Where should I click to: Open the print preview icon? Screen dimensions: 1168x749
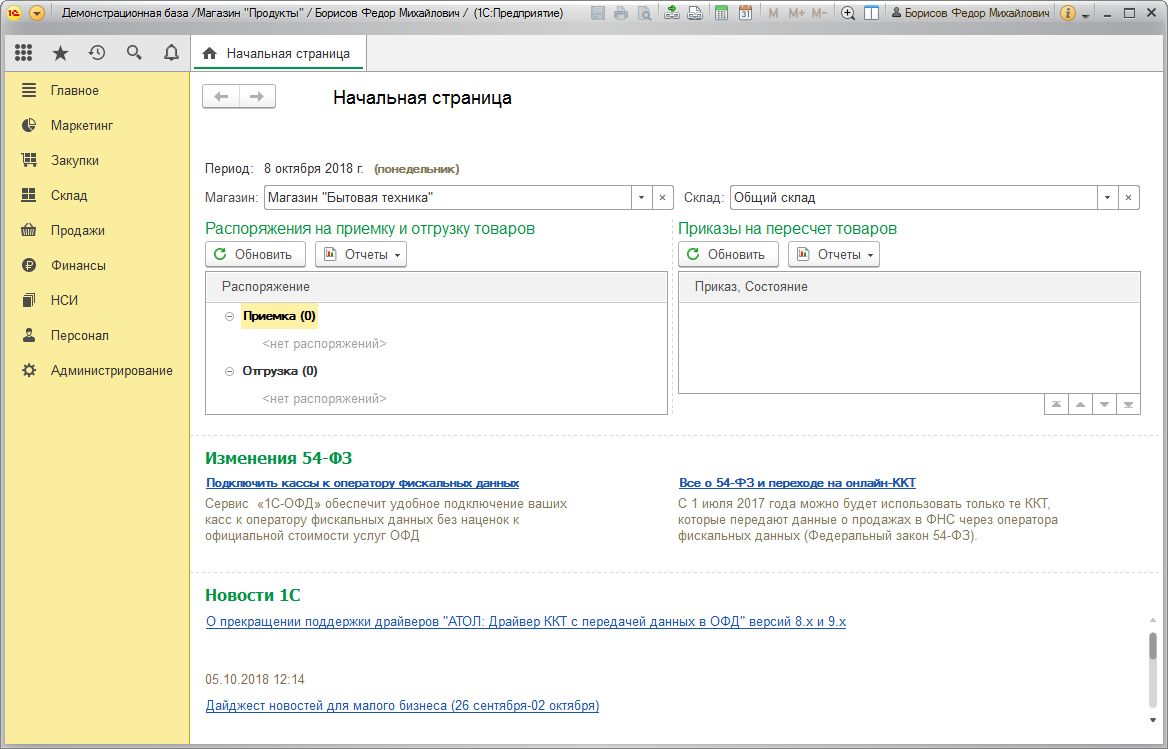645,13
